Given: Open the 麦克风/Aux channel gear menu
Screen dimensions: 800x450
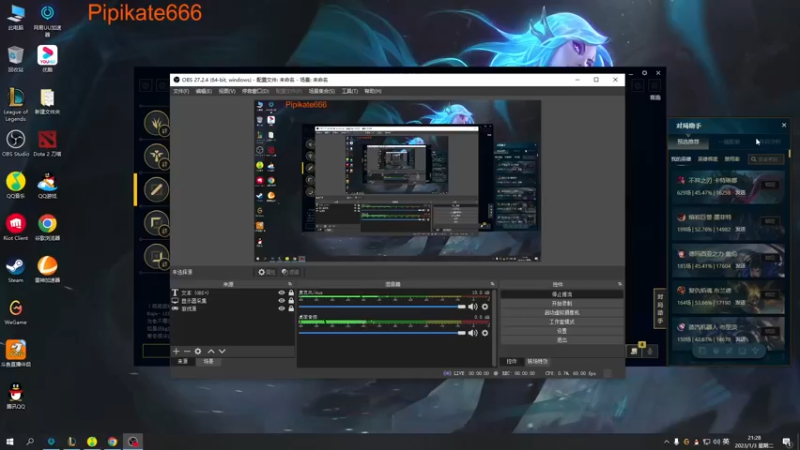Looking at the screenshot, I should [485, 307].
